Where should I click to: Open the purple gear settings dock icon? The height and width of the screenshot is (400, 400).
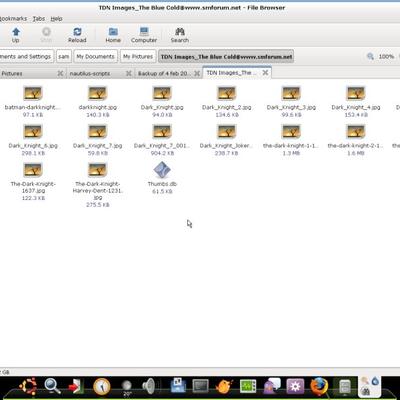(x=295, y=387)
